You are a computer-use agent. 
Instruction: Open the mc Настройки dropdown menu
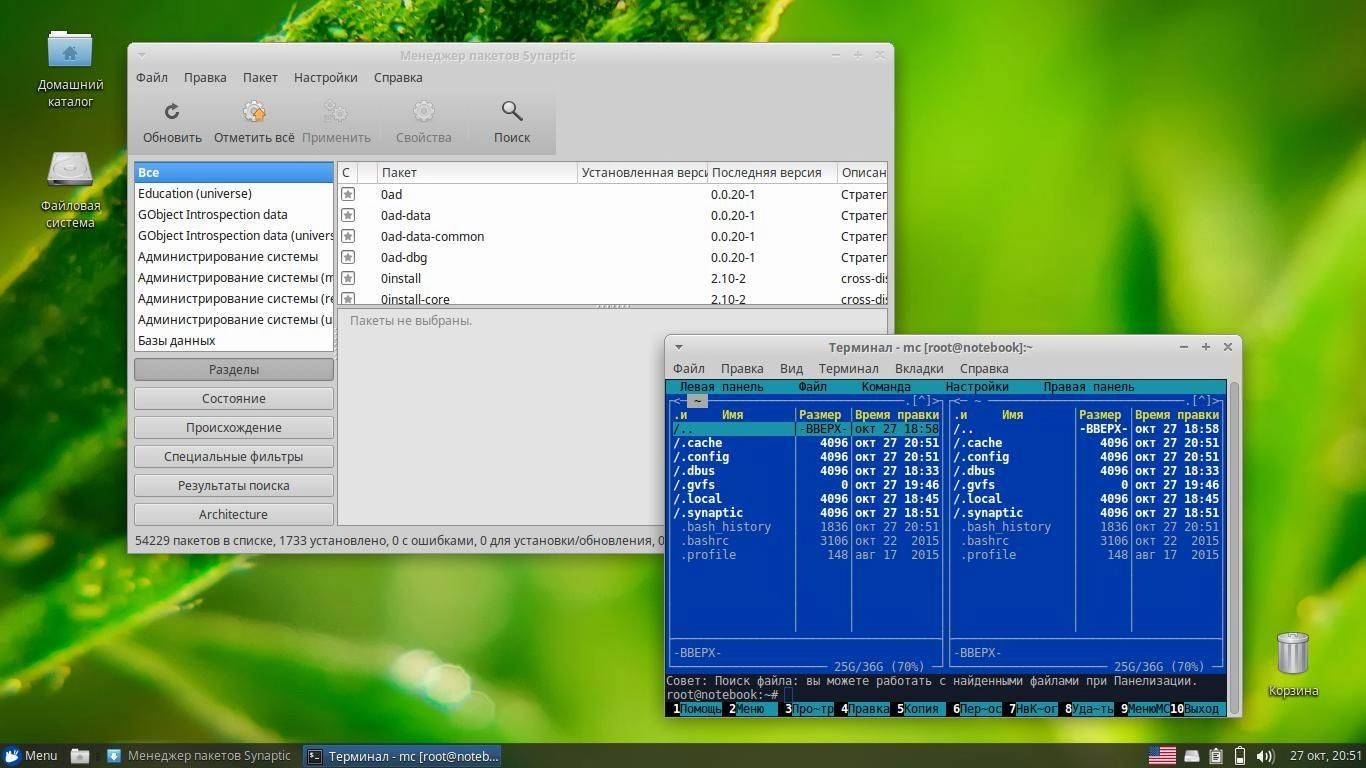coord(977,387)
